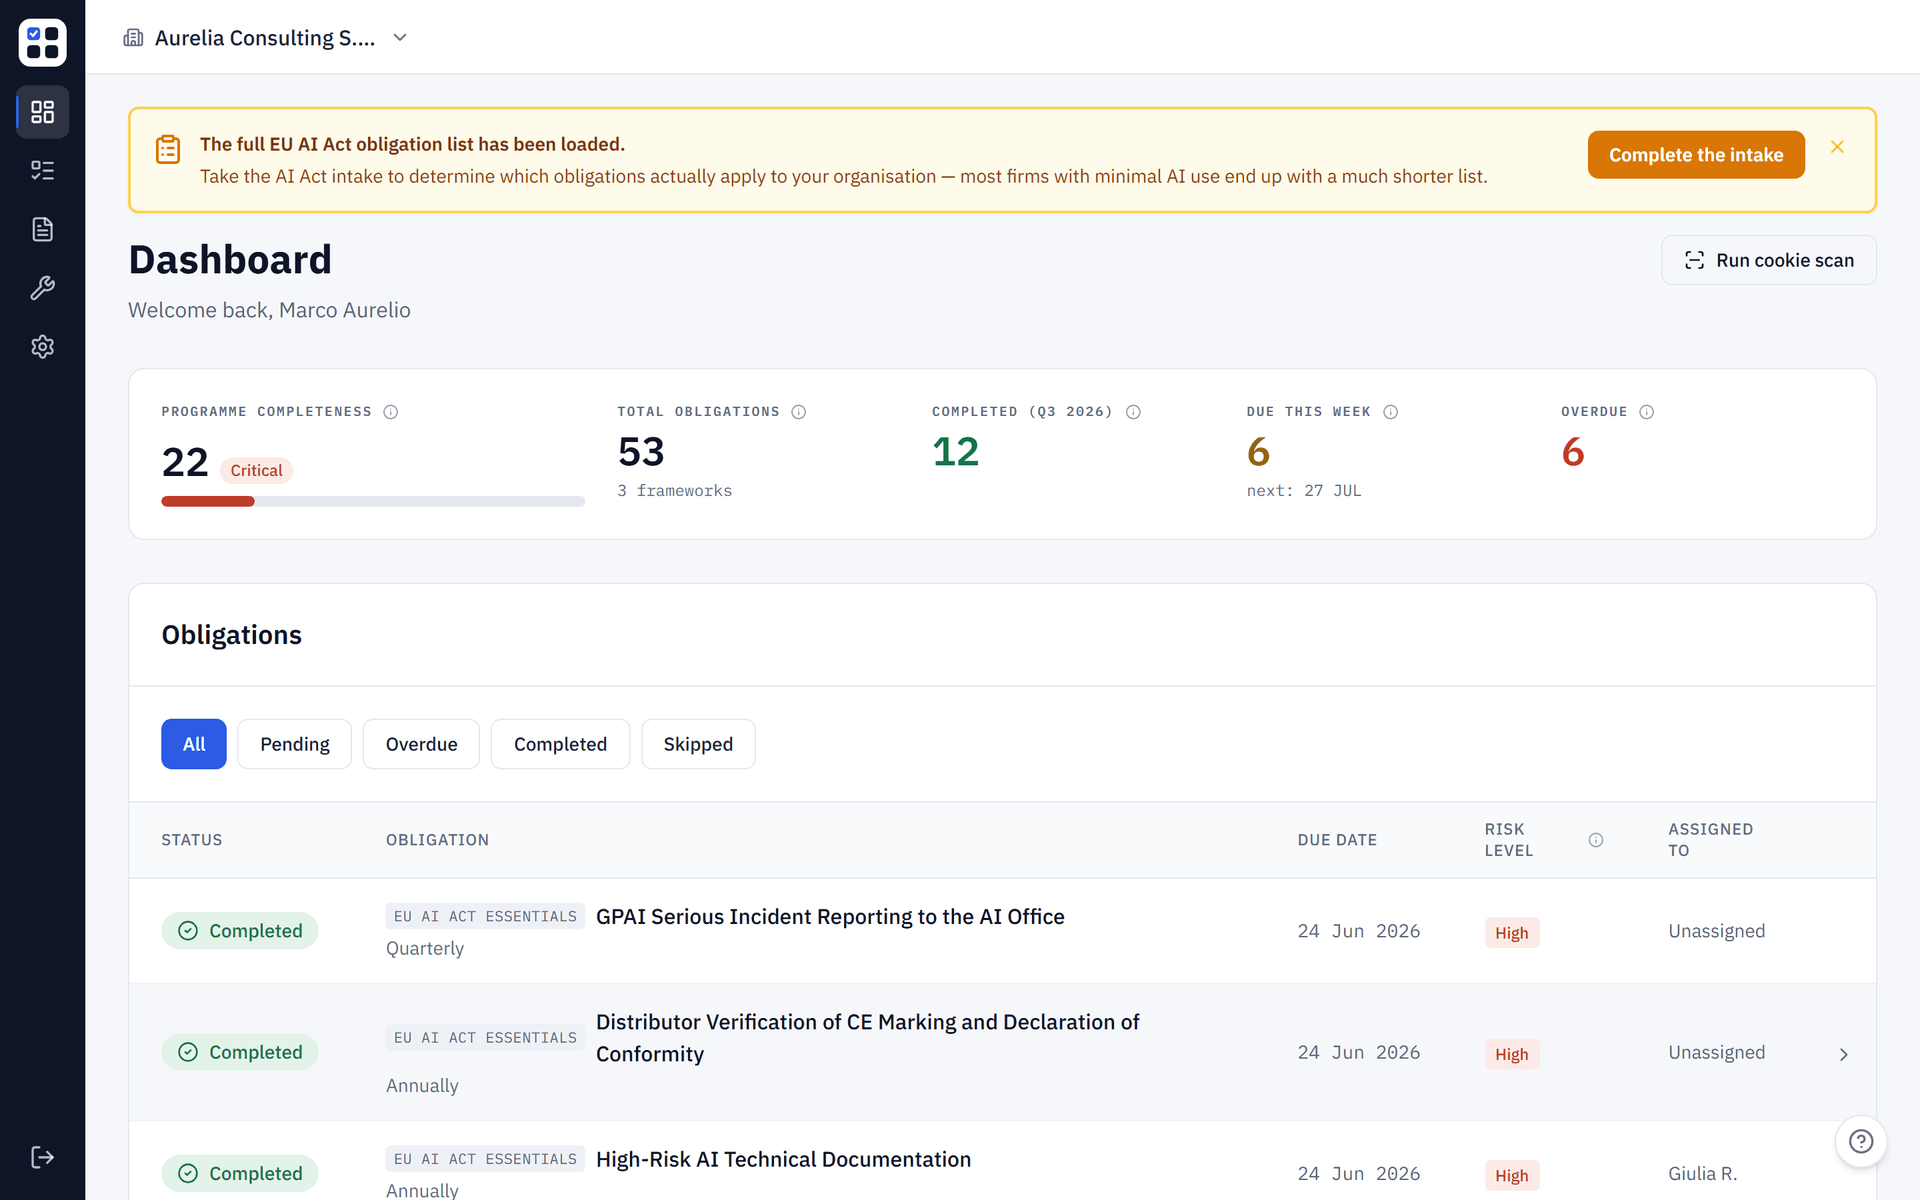Click the Status column header

(192, 840)
